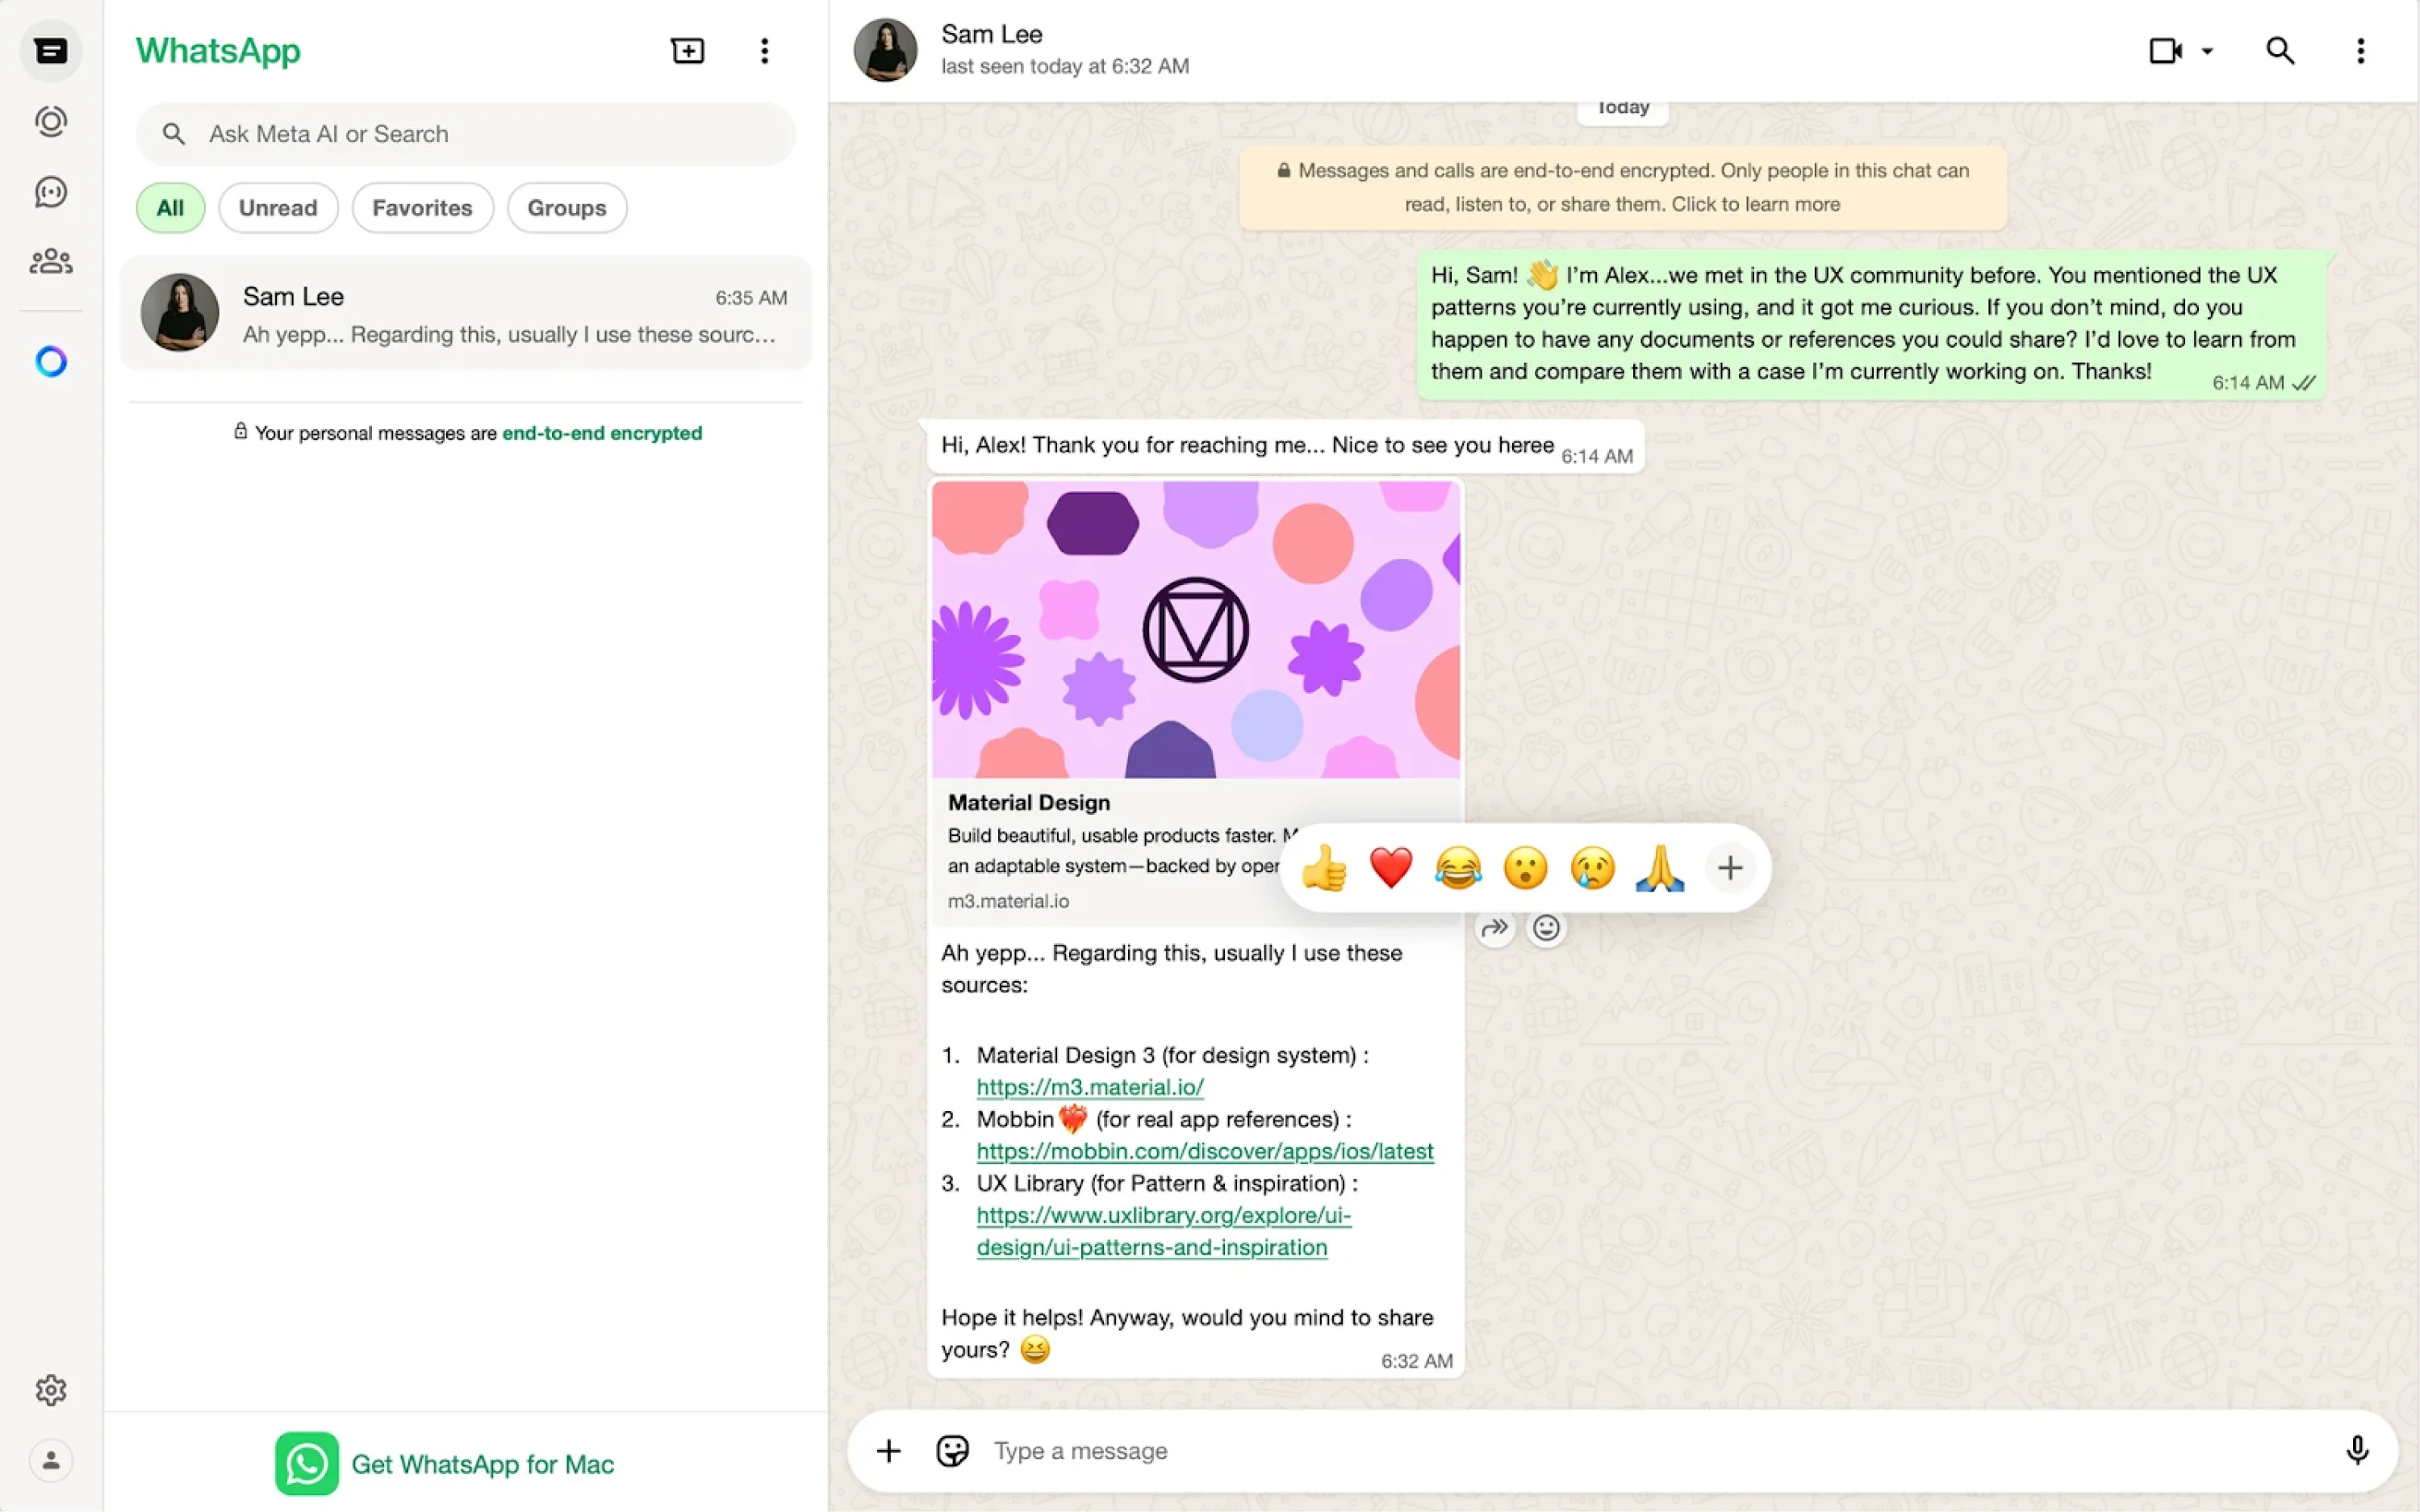Start a new chat
The image size is (2420, 1512).
[x=688, y=50]
